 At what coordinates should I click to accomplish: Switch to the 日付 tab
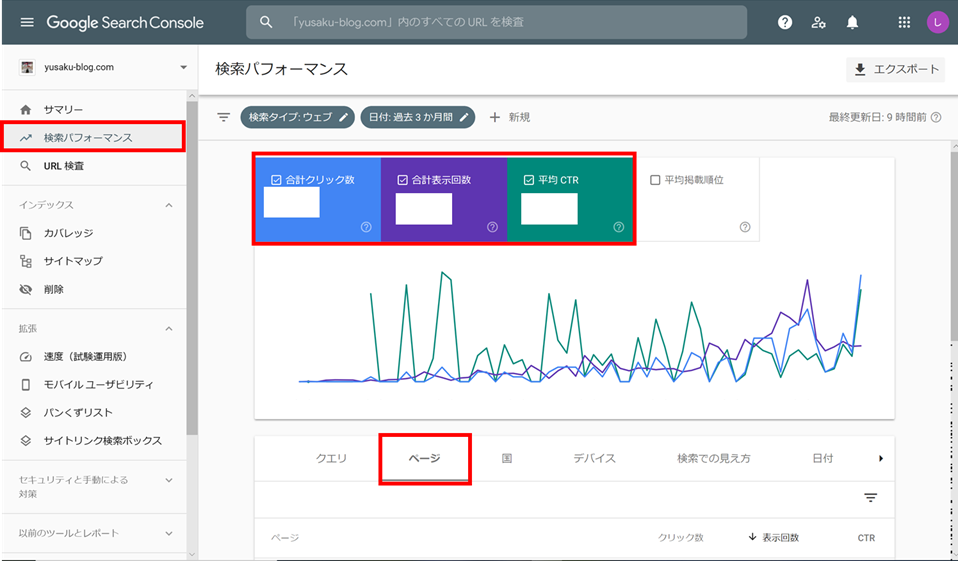point(822,458)
